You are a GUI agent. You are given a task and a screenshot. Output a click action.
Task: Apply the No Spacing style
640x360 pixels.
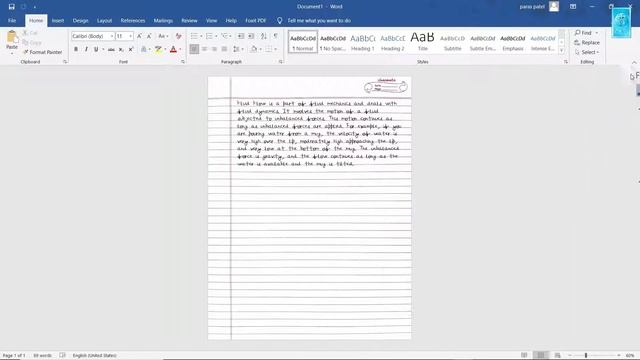point(333,42)
